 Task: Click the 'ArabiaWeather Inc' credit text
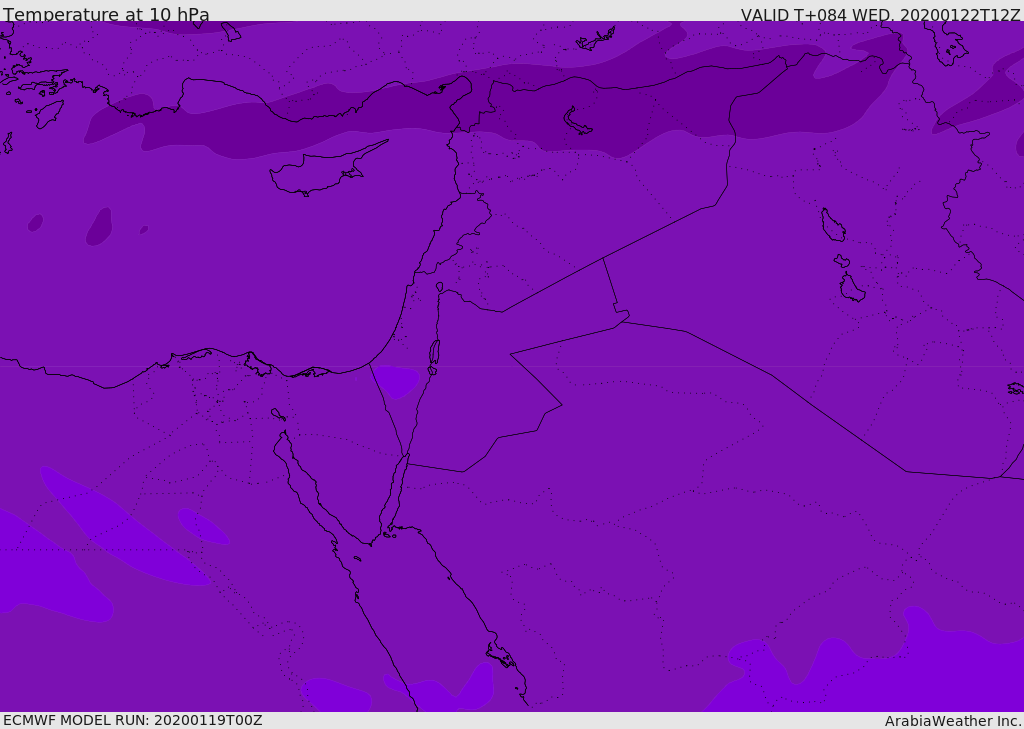pos(952,721)
